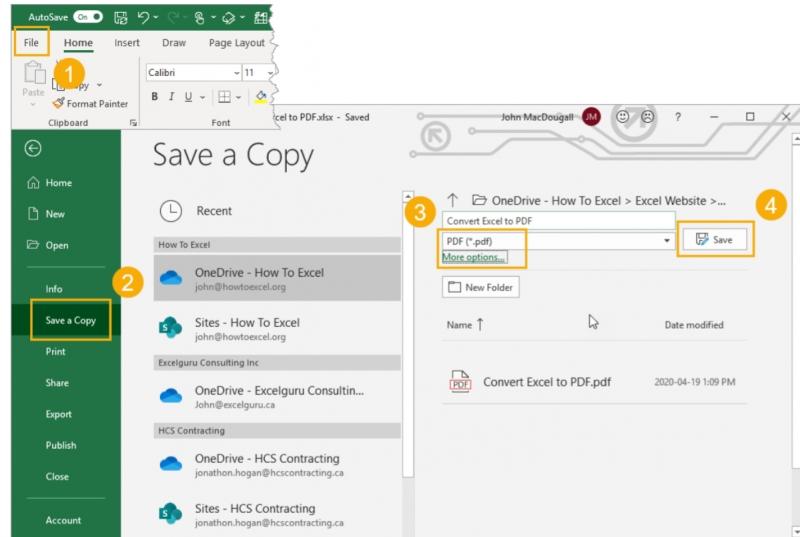Click the frown feedback icon
The height and width of the screenshot is (537, 800).
point(647,117)
